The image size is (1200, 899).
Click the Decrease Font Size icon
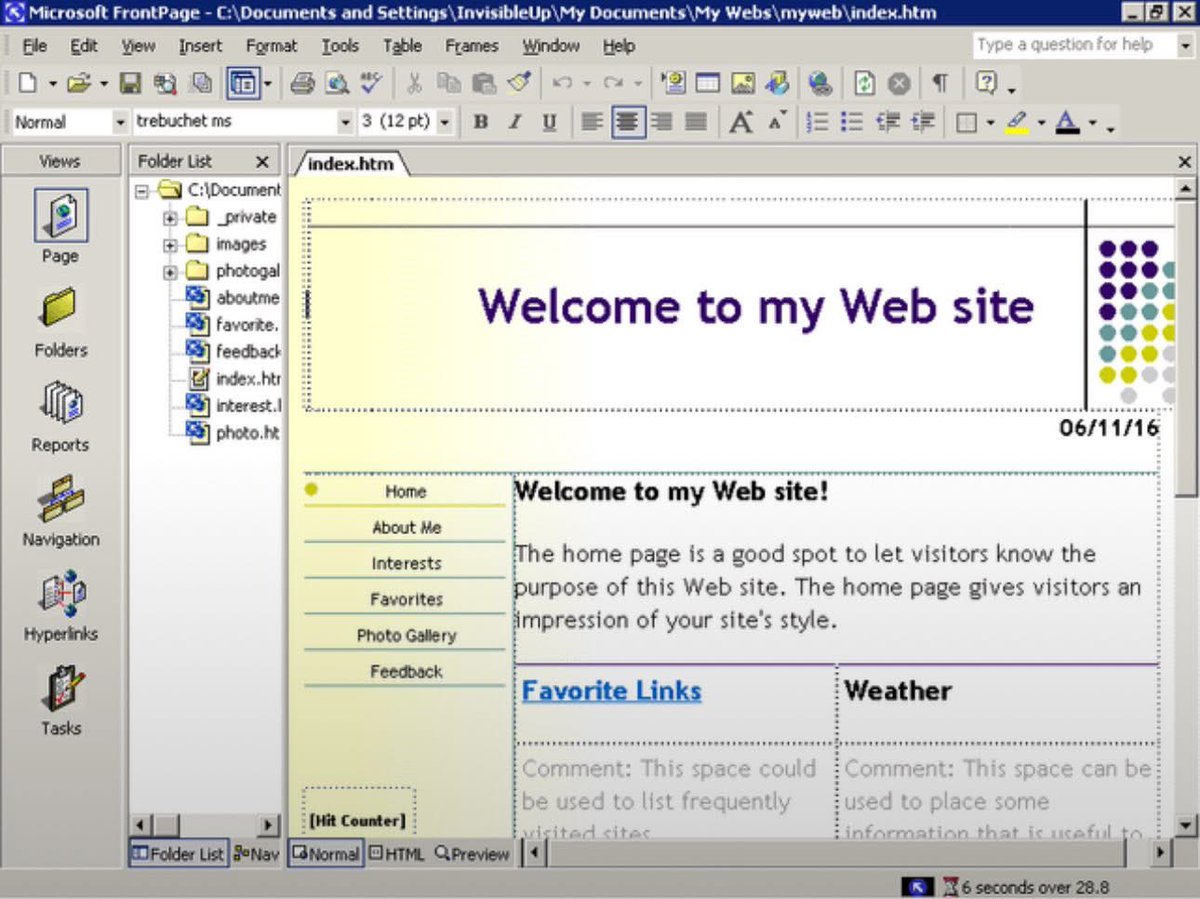777,122
